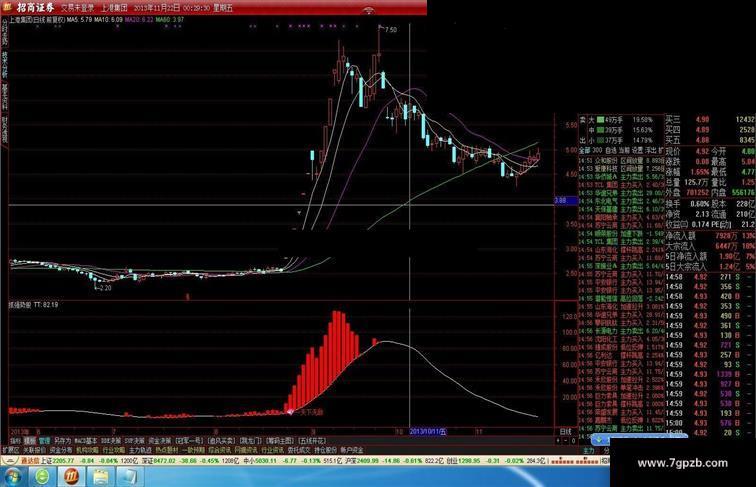This screenshot has width=756, height=487.
Task: Open 账户资金 tab
Action: click(x=351, y=450)
